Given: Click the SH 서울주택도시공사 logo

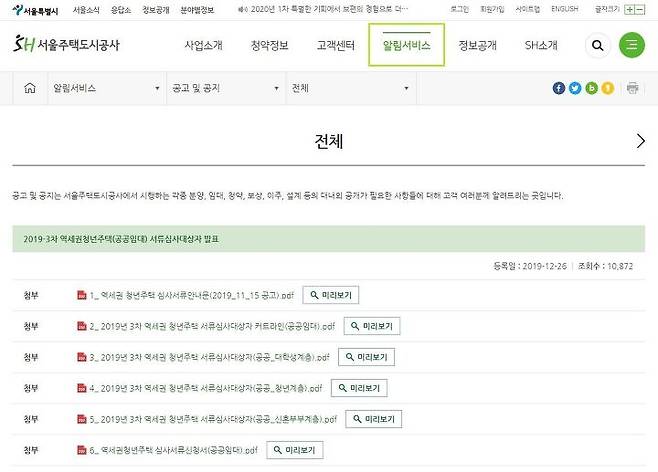Looking at the screenshot, I should click(66, 44).
